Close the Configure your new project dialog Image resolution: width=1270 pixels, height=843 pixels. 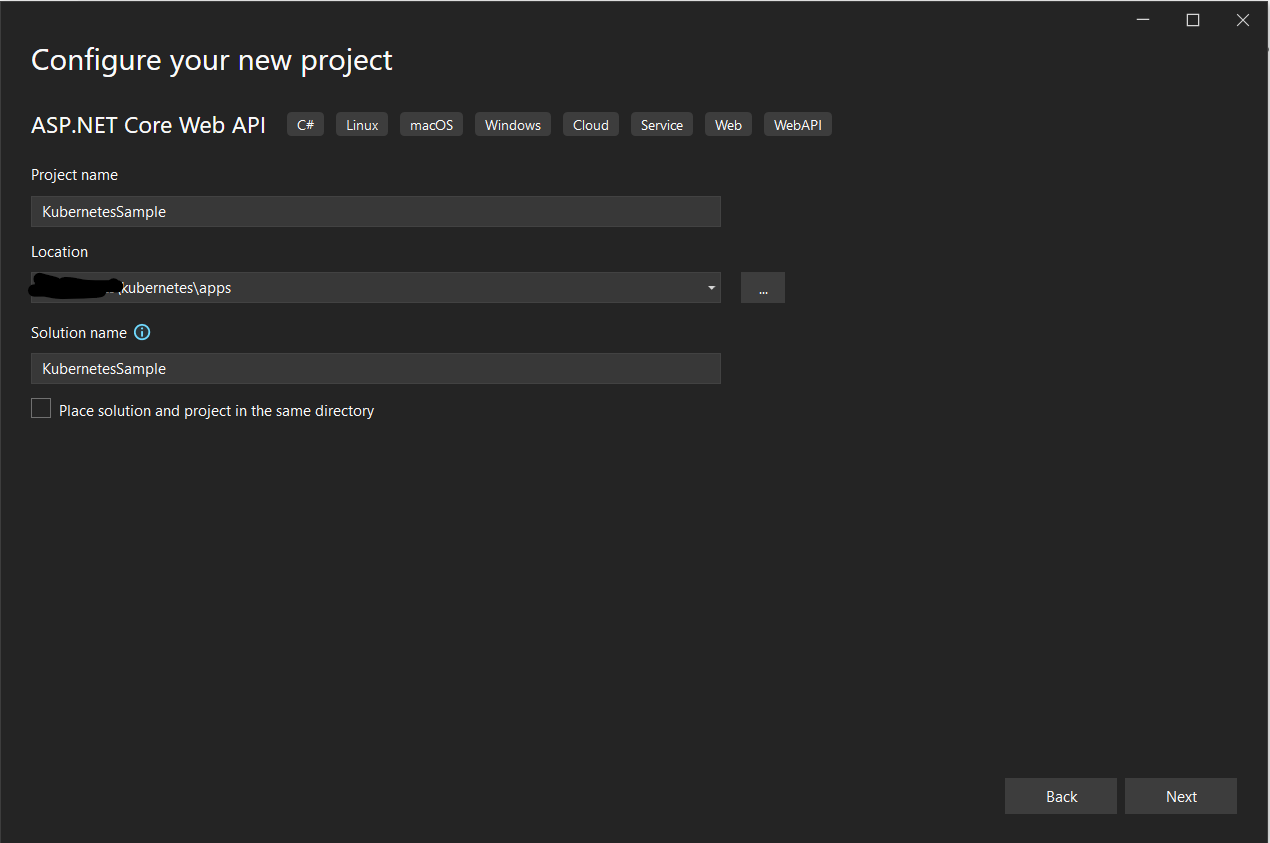(x=1243, y=20)
